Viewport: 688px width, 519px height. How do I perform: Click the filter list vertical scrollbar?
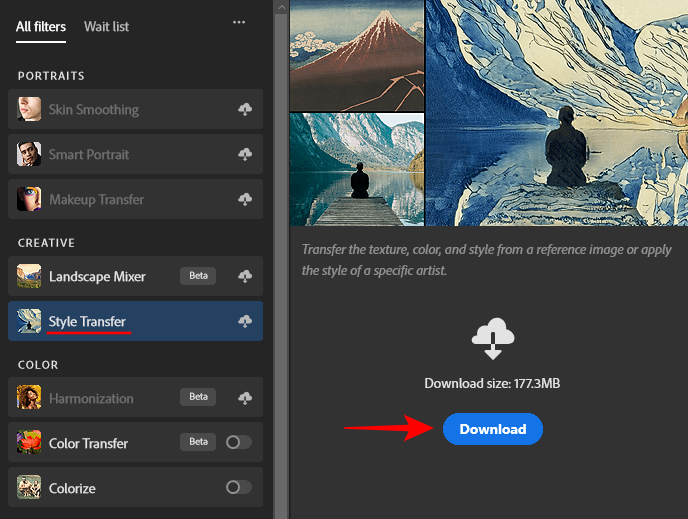[281, 266]
